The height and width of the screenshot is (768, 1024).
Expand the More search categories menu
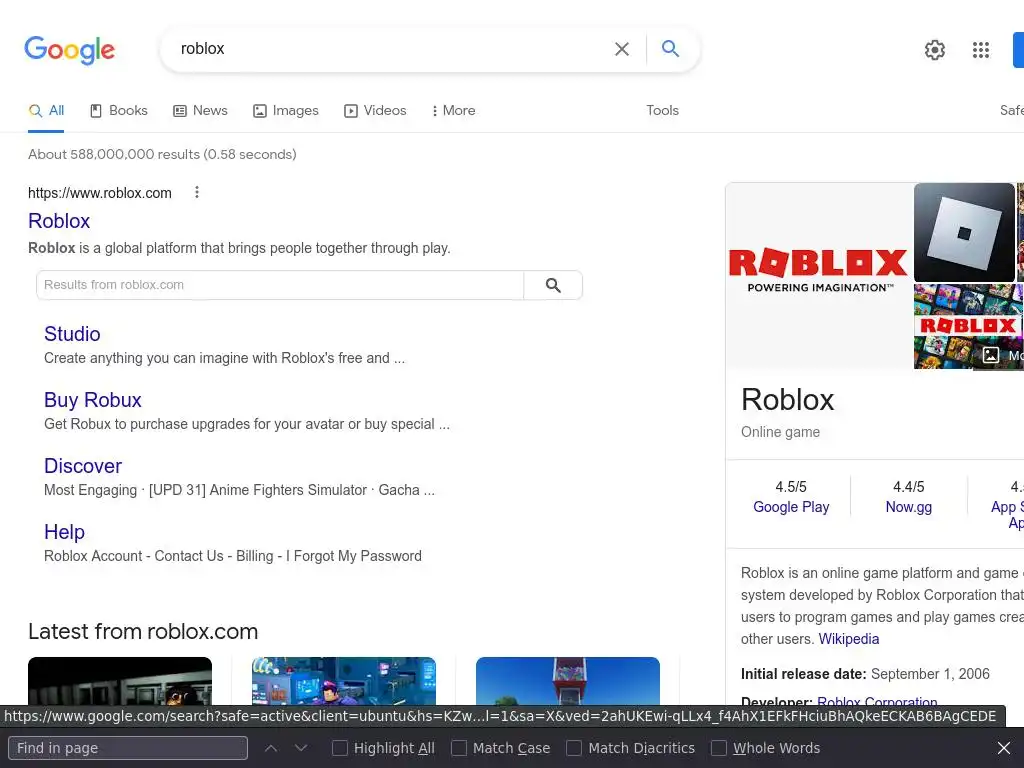click(453, 110)
